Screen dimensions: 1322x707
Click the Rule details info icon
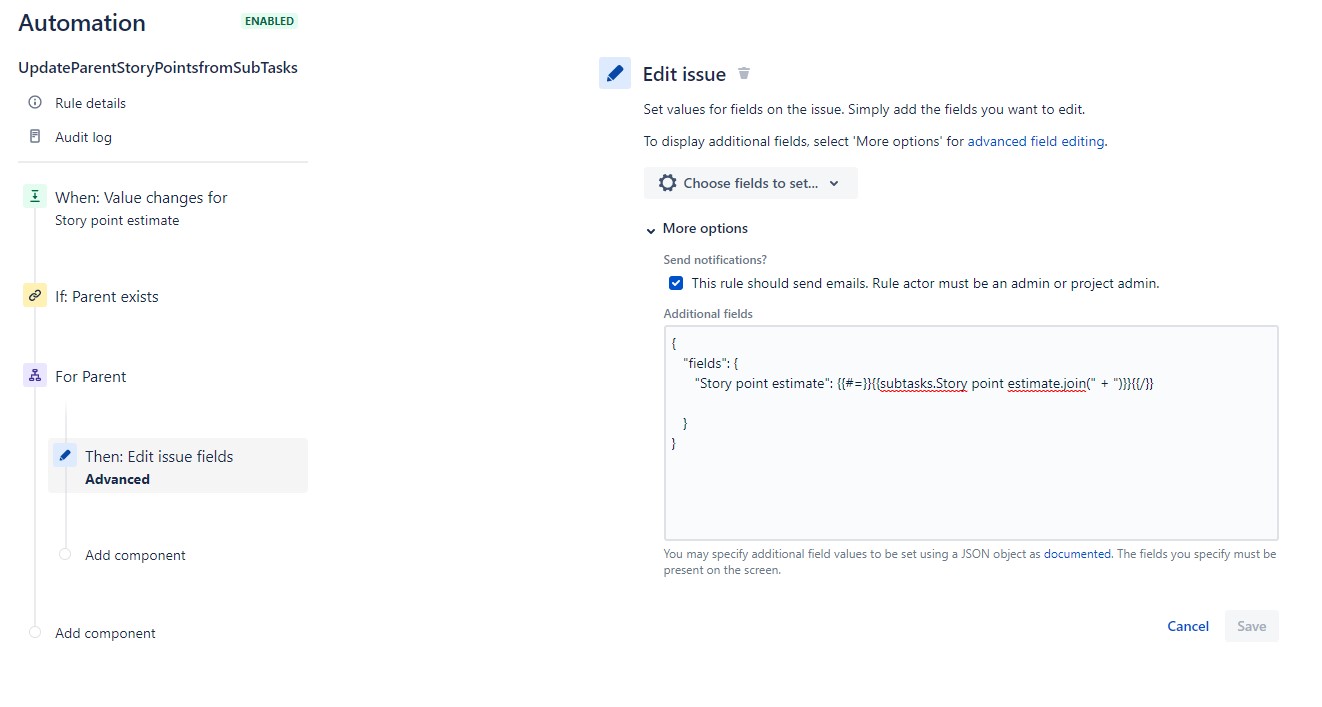click(35, 102)
